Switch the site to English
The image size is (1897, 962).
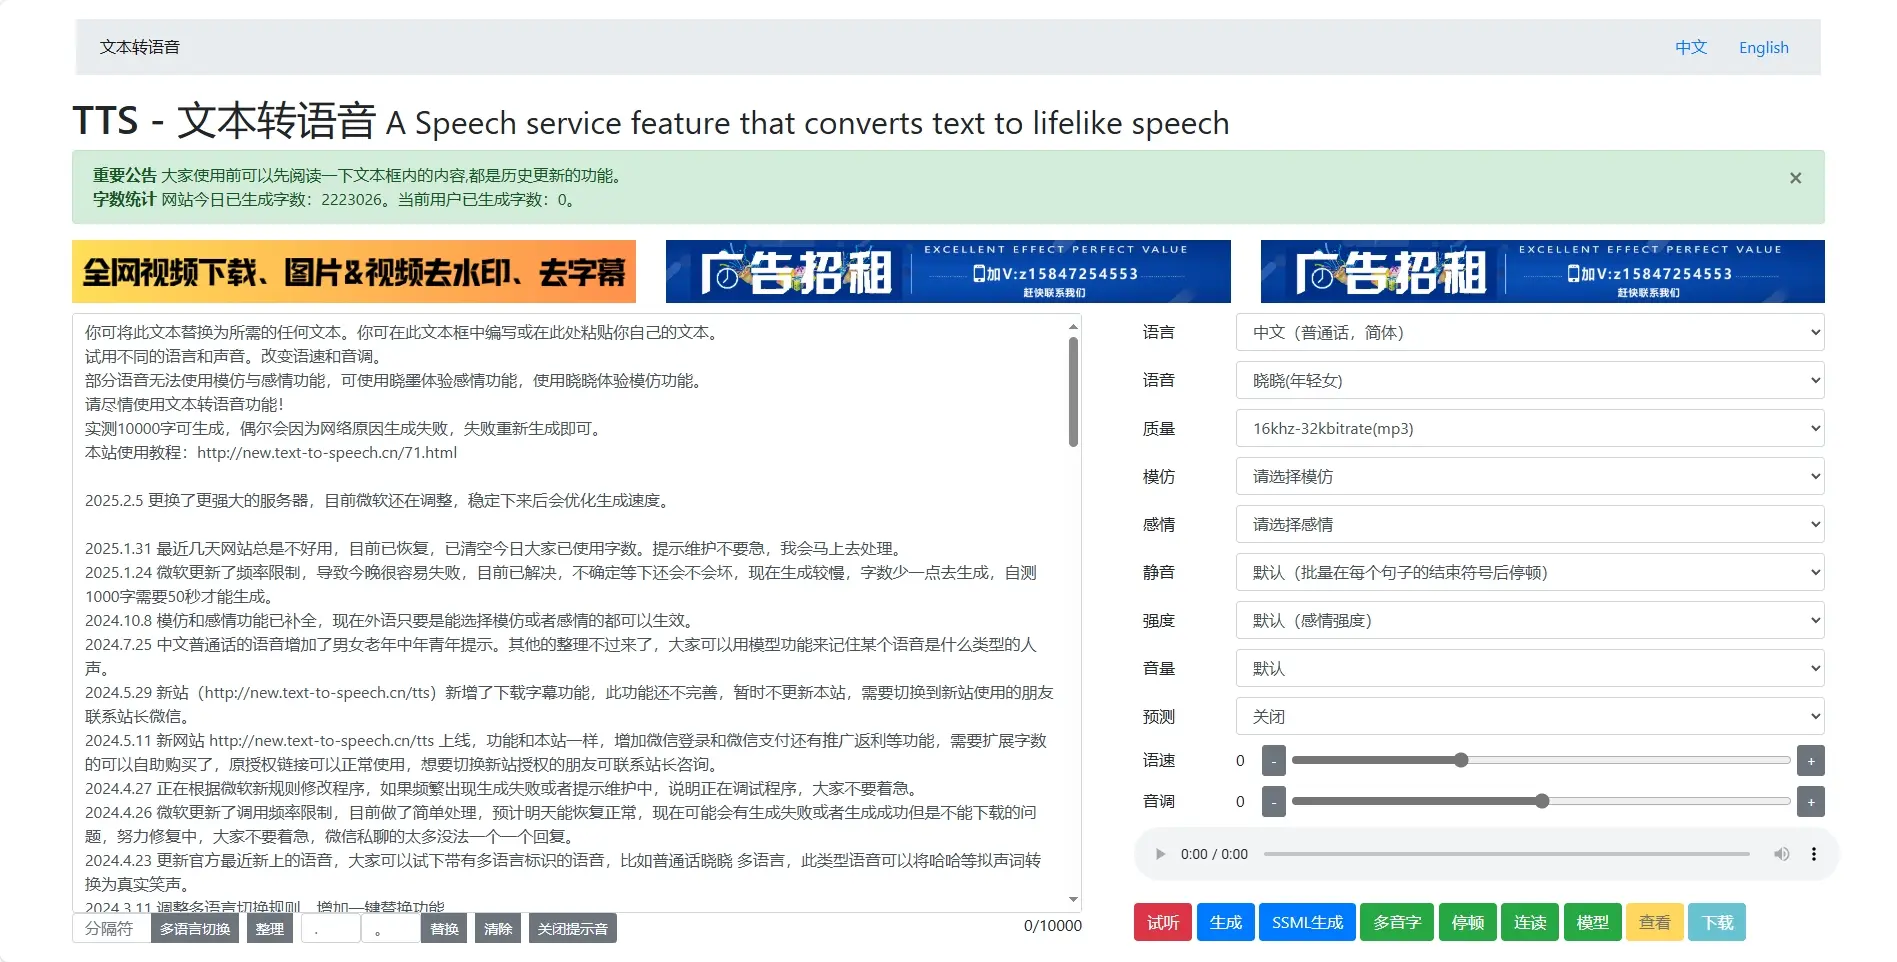pos(1763,47)
